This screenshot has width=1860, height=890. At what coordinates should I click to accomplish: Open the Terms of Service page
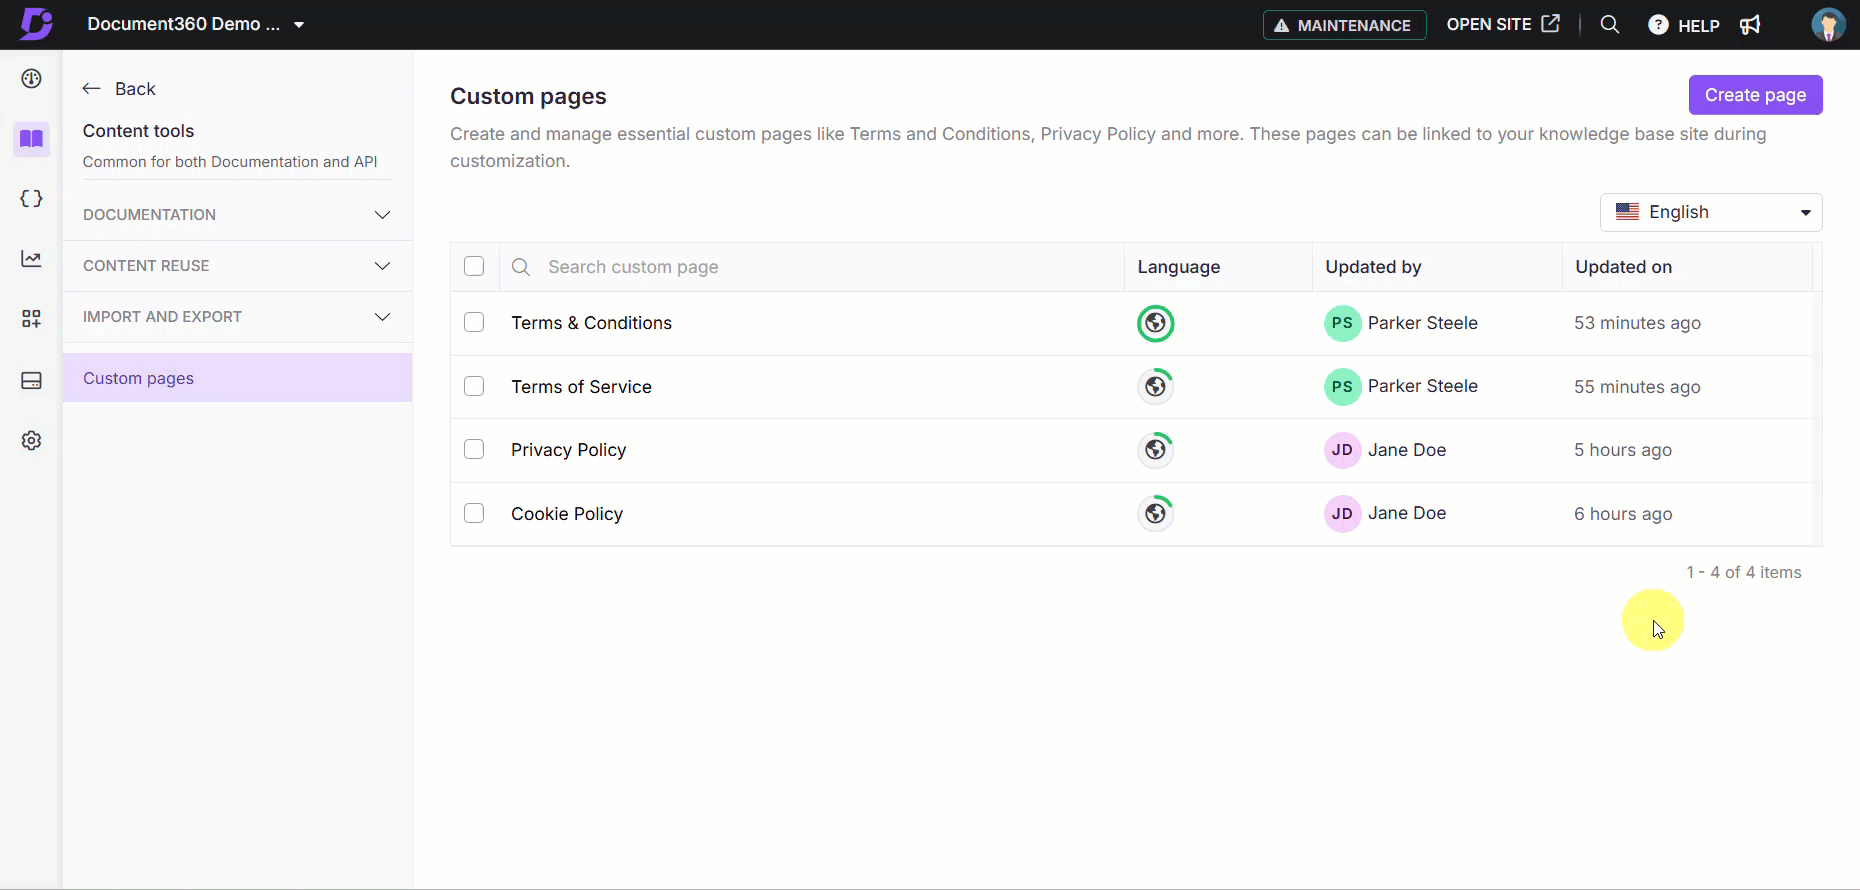click(581, 387)
